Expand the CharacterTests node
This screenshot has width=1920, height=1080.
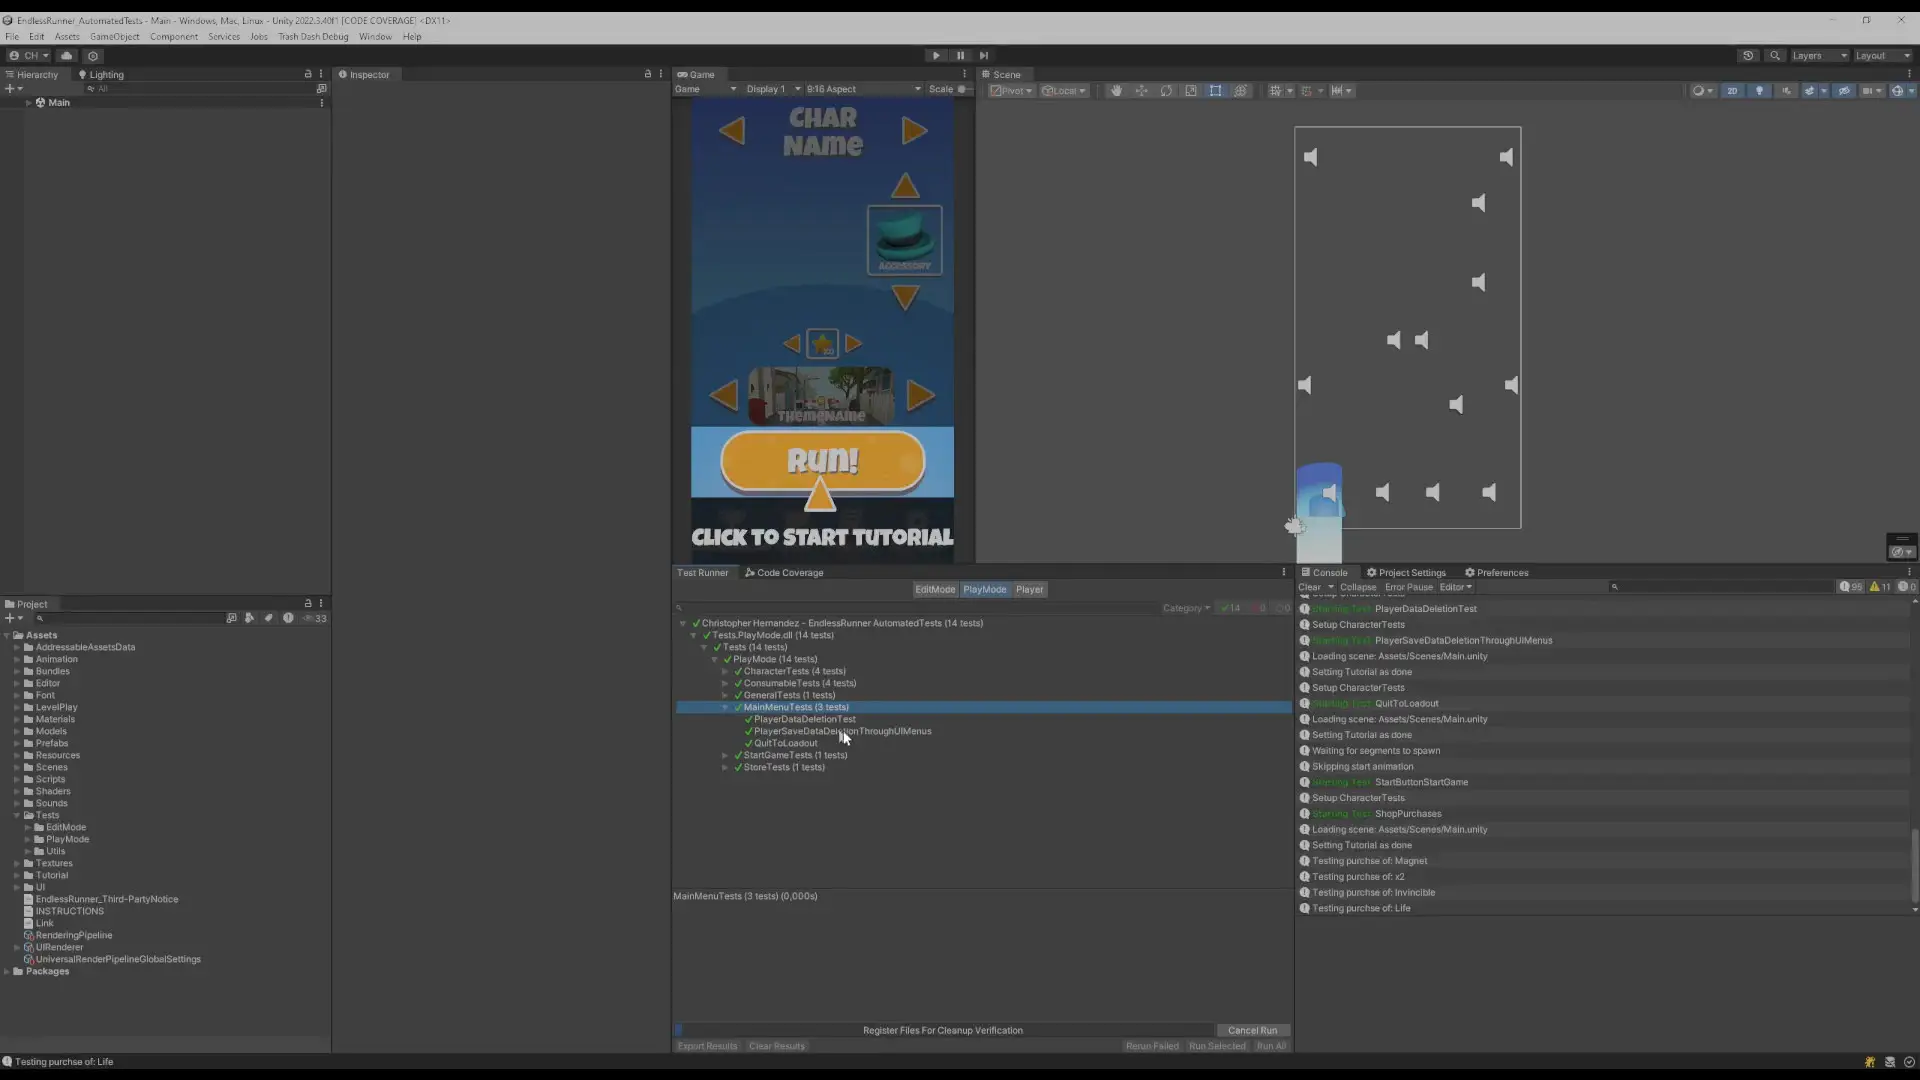point(725,672)
